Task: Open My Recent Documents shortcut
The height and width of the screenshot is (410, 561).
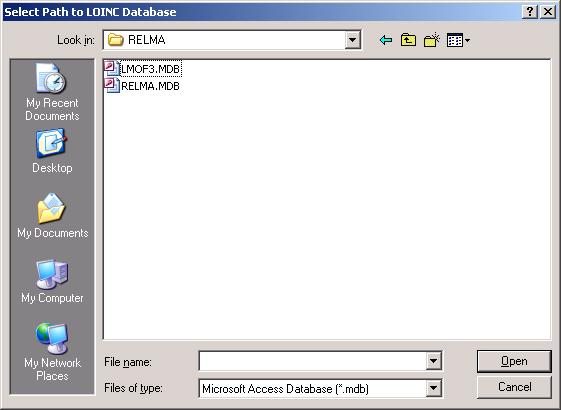Action: 52,92
